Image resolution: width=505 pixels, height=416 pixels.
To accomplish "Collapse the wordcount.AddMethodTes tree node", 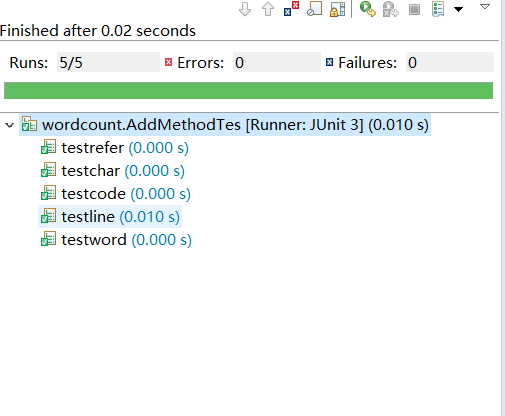I will pyautogui.click(x=10, y=125).
